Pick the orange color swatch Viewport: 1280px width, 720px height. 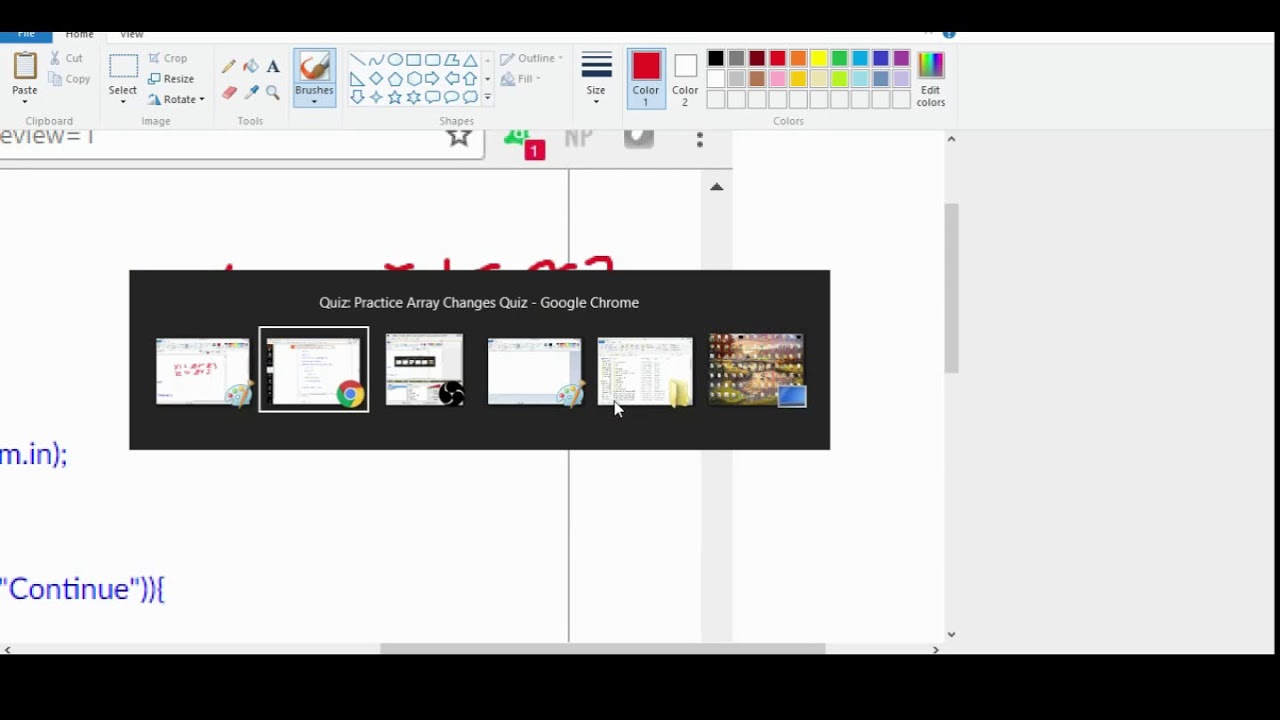[x=798, y=59]
